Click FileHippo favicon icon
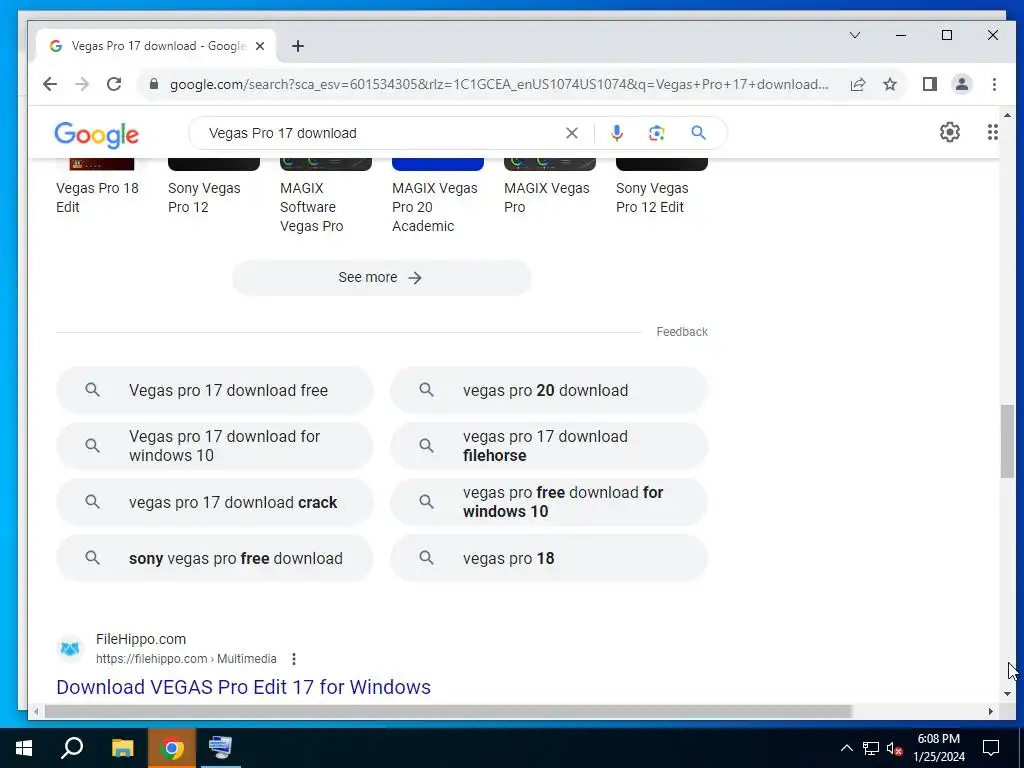The height and width of the screenshot is (768, 1024). [x=70, y=648]
